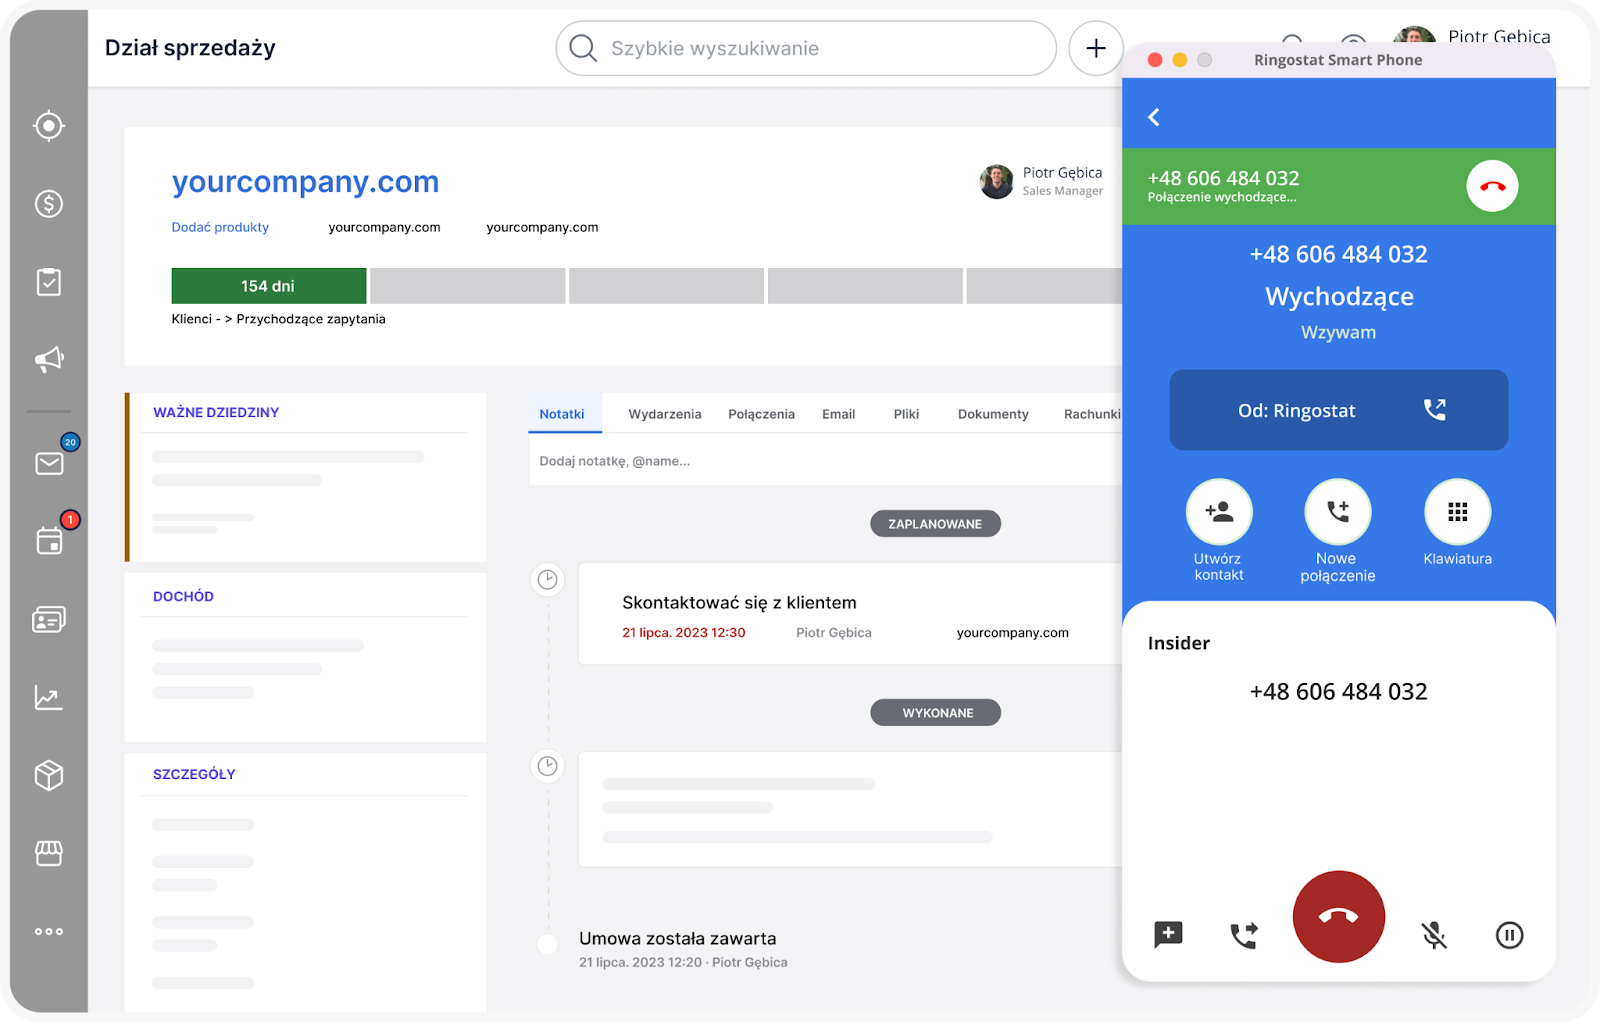Open the store sidebar icon
The width and height of the screenshot is (1600, 1022).
(x=49, y=853)
